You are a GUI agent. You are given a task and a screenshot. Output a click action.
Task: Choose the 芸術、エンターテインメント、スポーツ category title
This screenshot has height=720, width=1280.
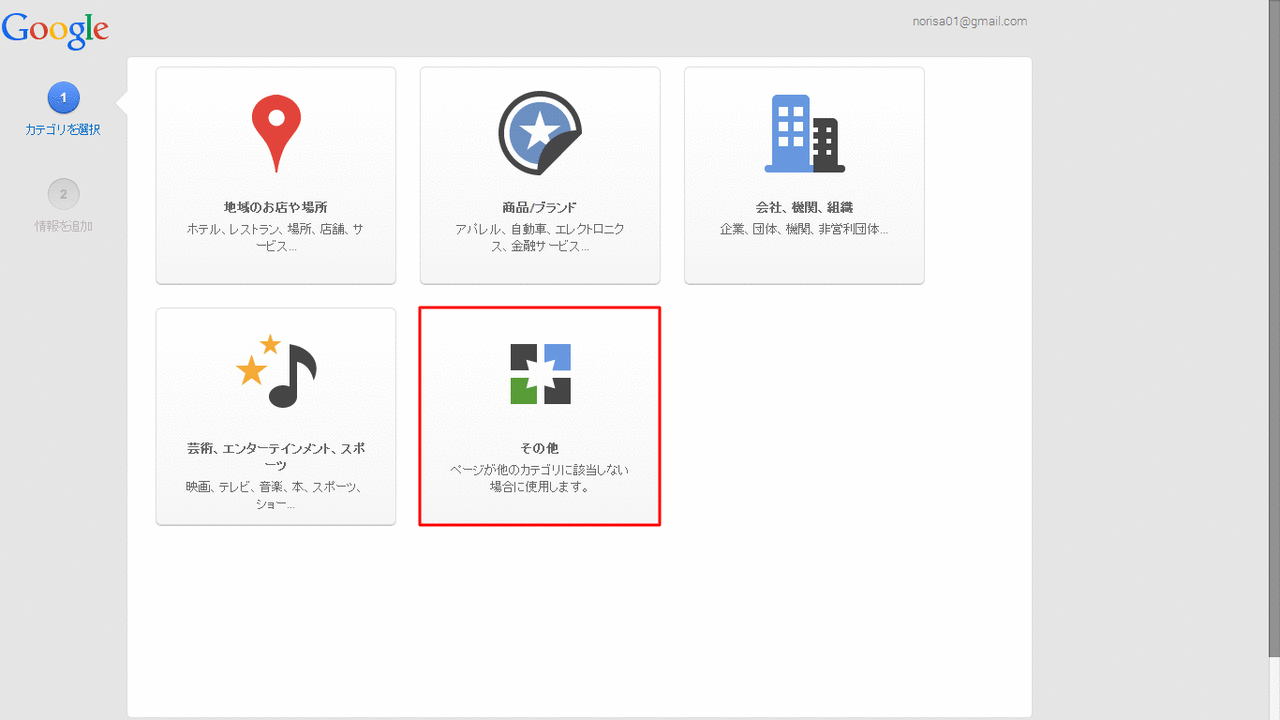coord(276,457)
